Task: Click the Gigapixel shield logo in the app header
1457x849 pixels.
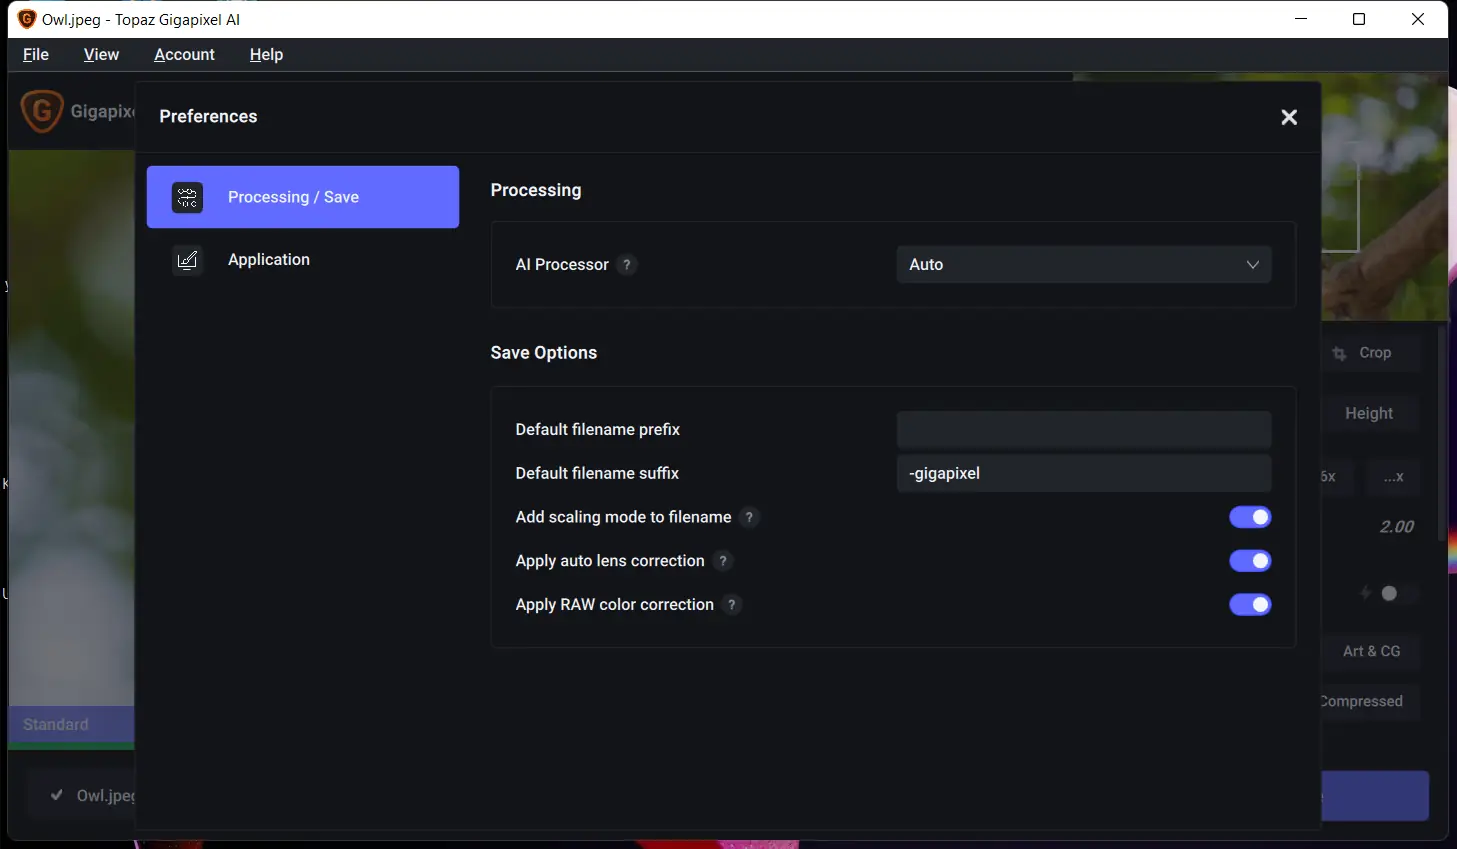Action: click(42, 111)
